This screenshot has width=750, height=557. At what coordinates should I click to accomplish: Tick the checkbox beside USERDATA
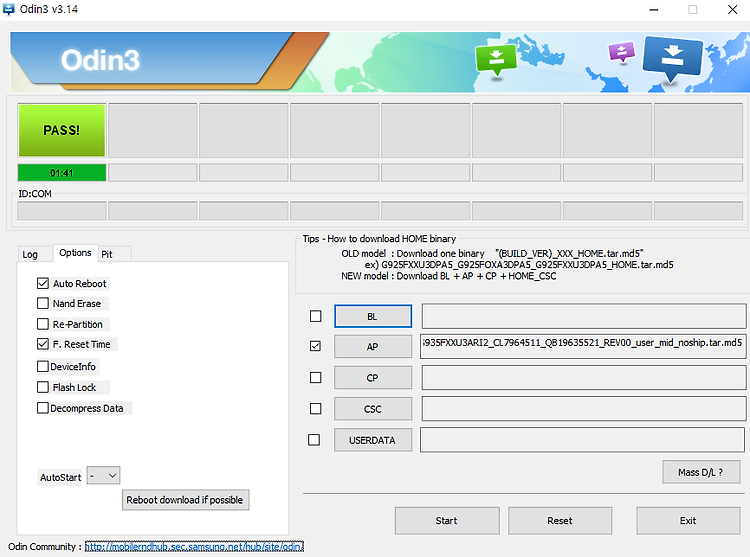[314, 440]
